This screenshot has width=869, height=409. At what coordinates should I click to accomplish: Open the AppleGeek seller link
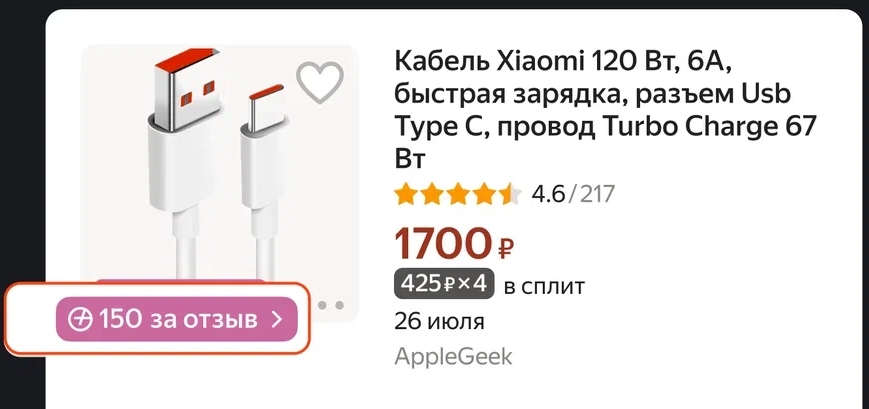453,357
